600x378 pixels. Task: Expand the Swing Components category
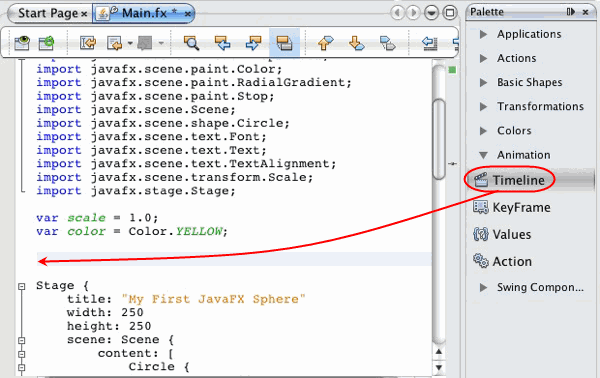tap(484, 287)
